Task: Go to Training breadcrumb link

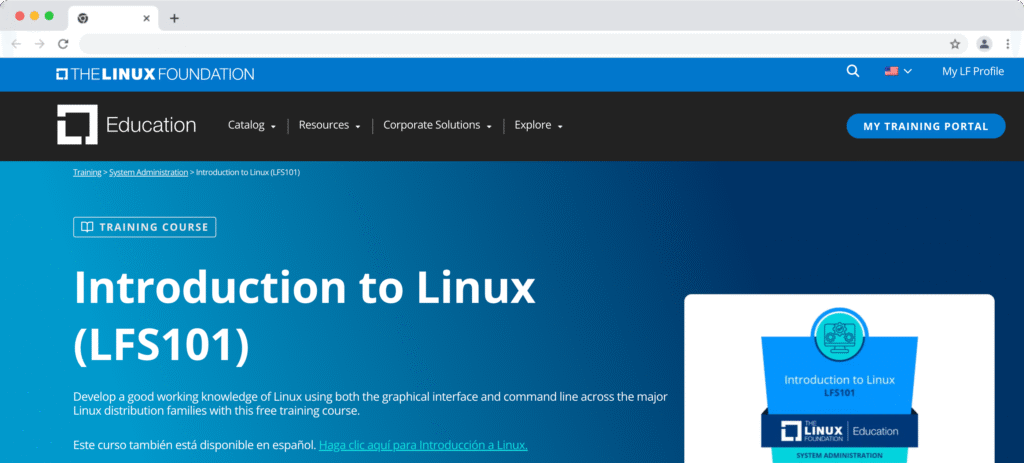Action: click(87, 172)
